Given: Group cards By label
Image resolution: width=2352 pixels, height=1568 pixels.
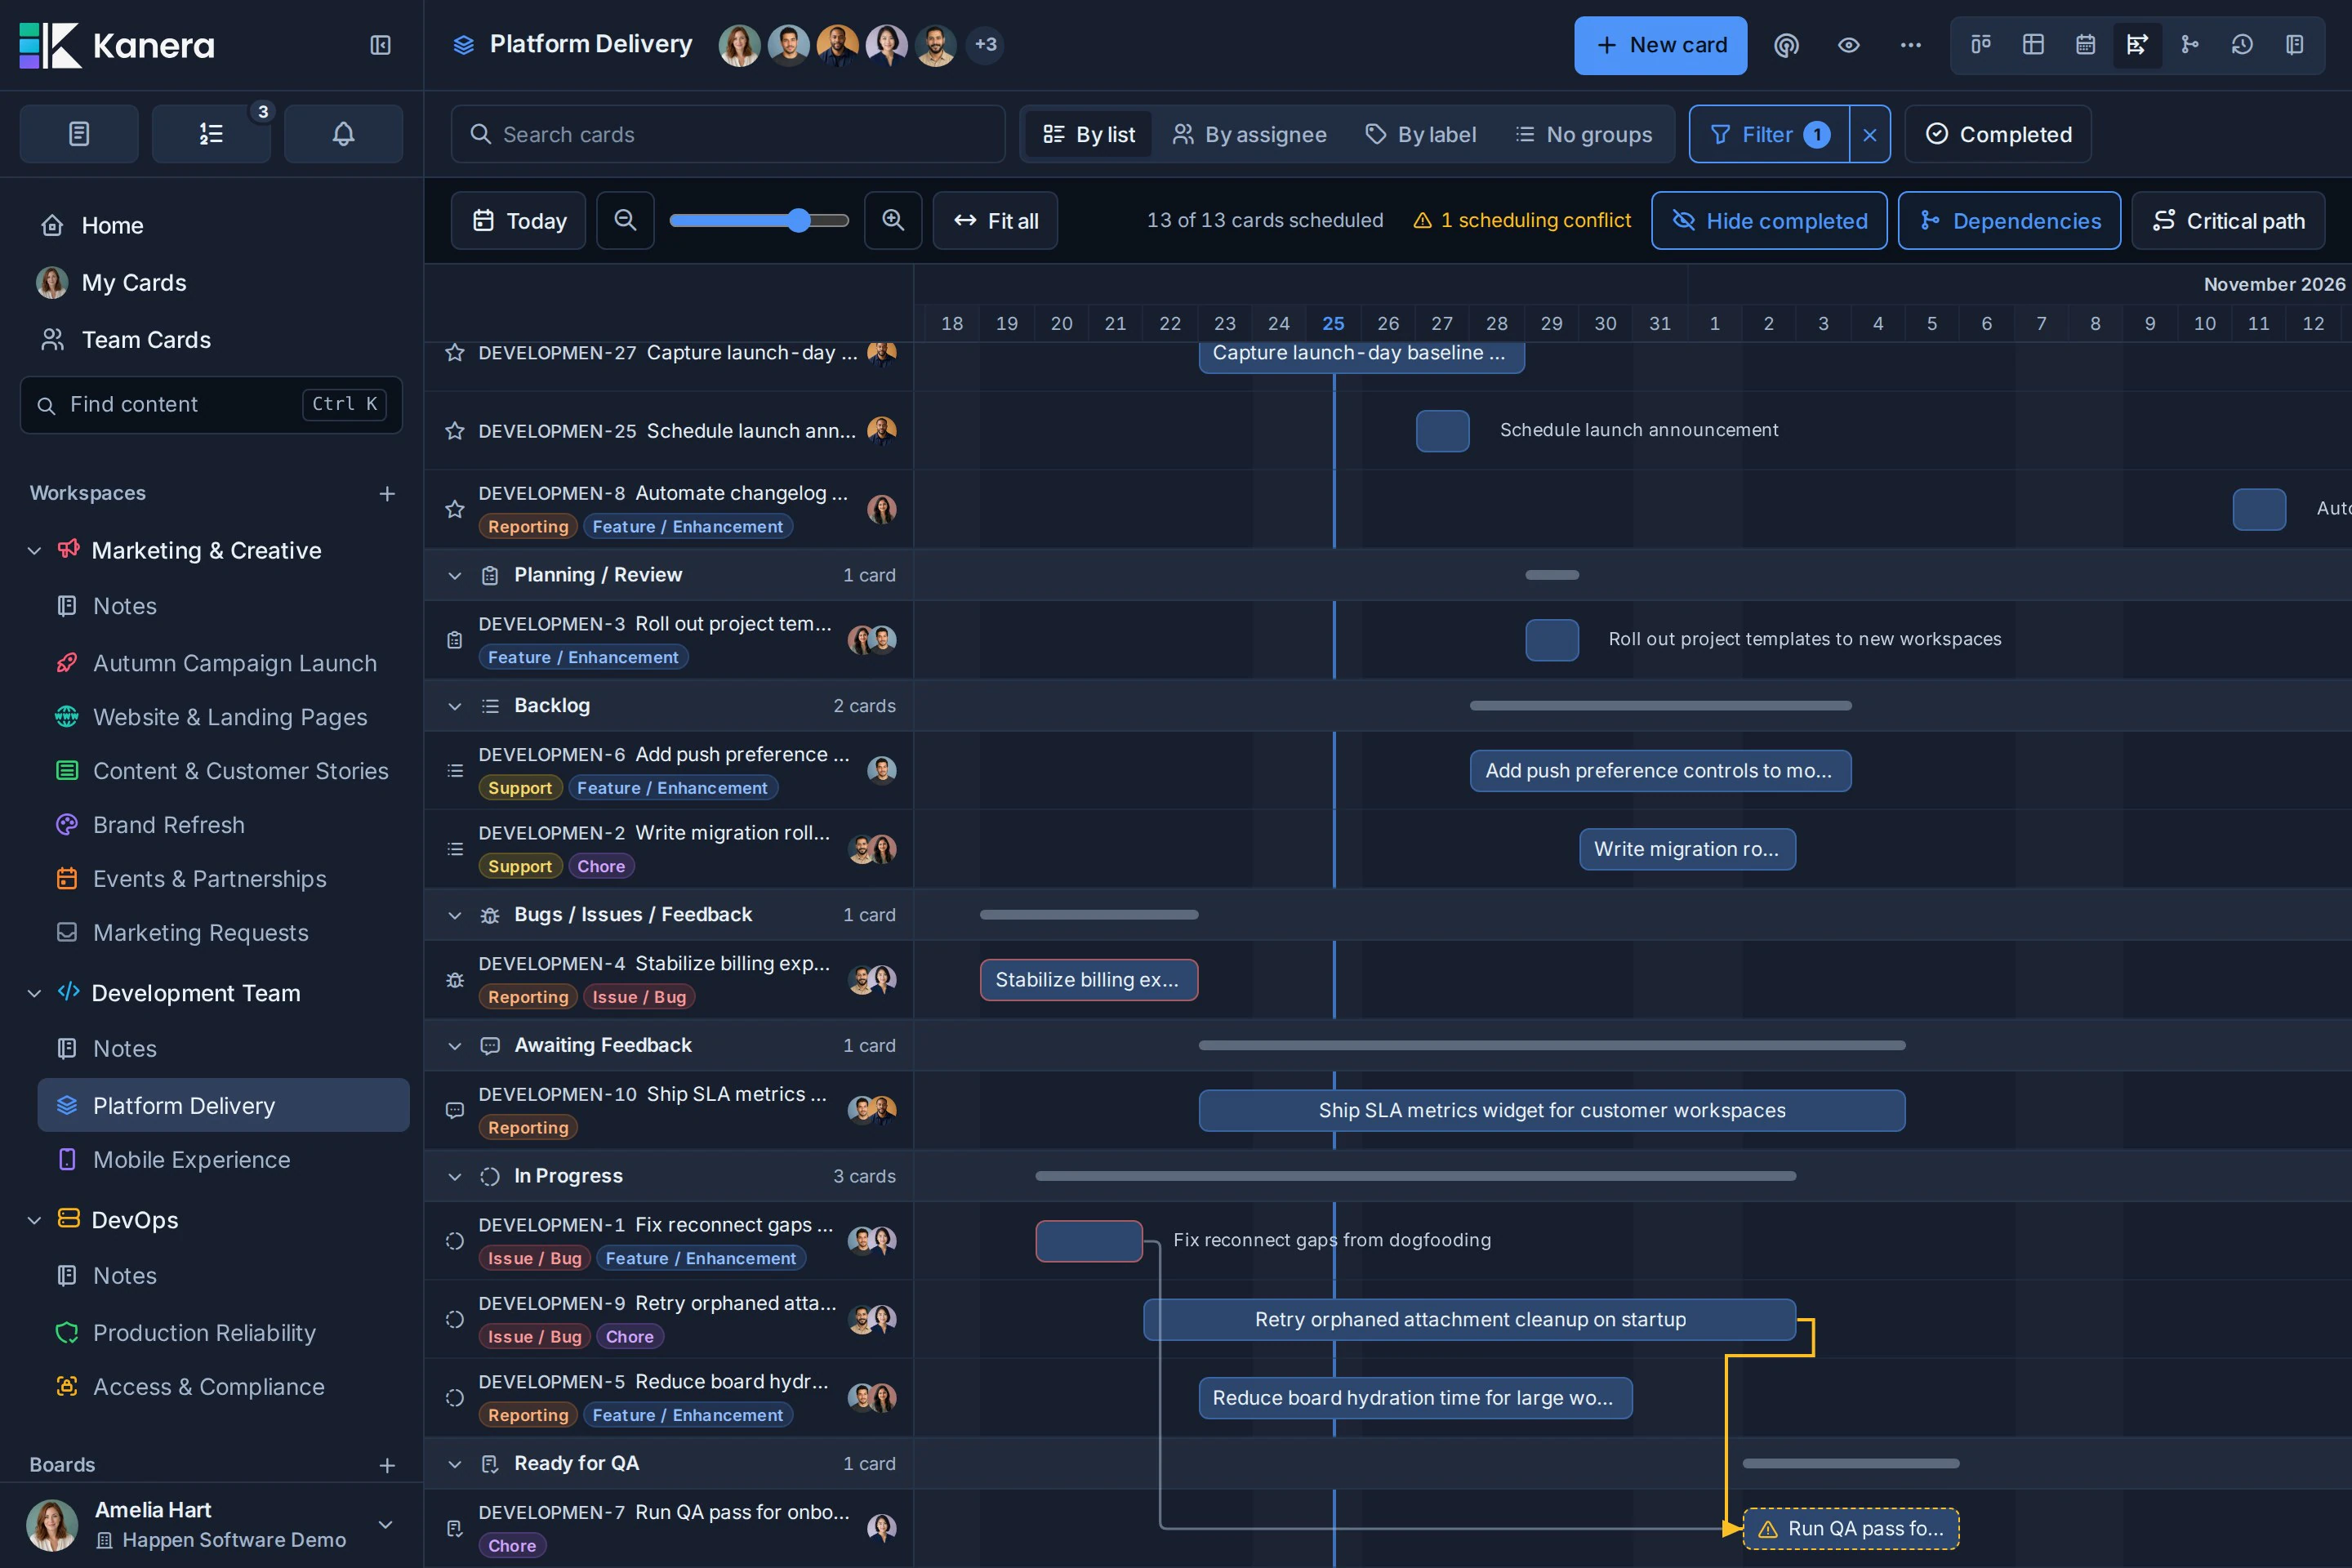Looking at the screenshot, I should tap(1421, 134).
